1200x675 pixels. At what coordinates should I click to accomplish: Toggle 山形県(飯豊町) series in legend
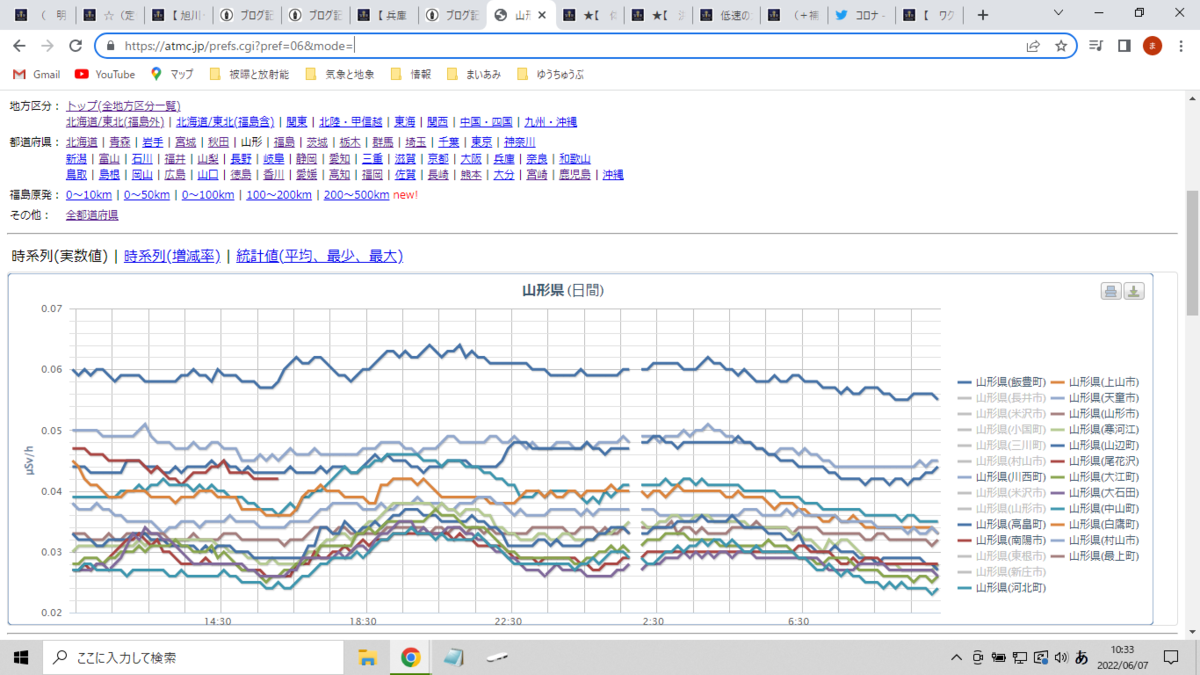coord(1001,382)
